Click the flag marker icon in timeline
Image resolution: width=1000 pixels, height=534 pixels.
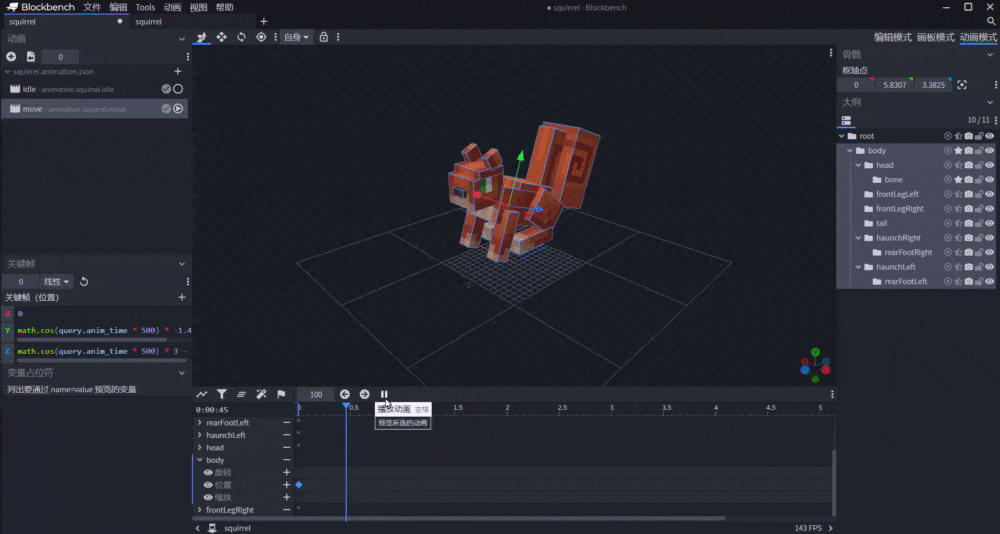[281, 394]
